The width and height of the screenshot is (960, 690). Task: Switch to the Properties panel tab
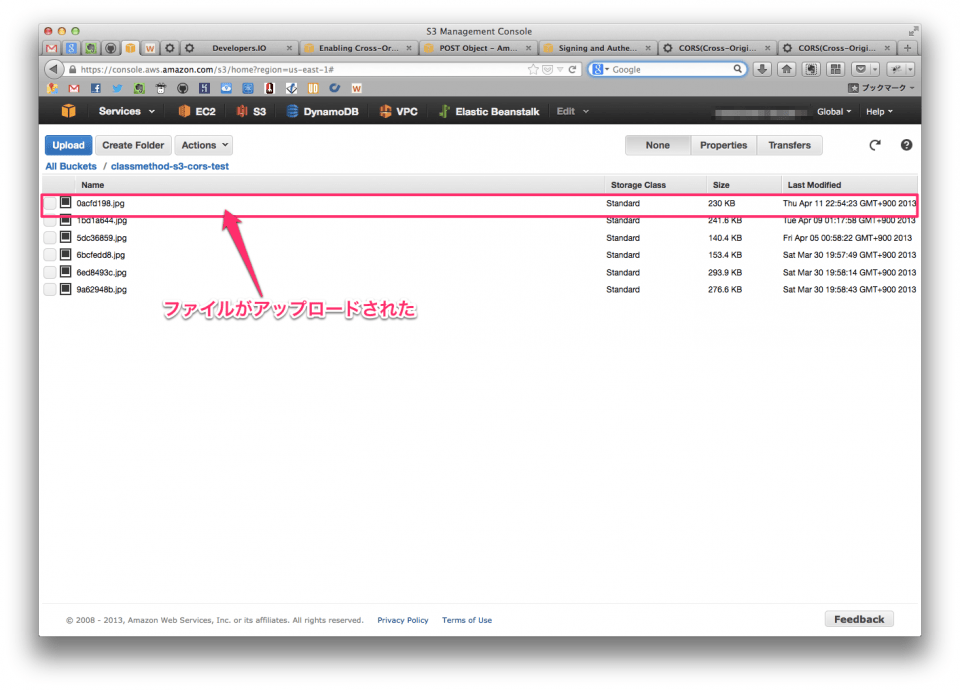click(x=724, y=145)
